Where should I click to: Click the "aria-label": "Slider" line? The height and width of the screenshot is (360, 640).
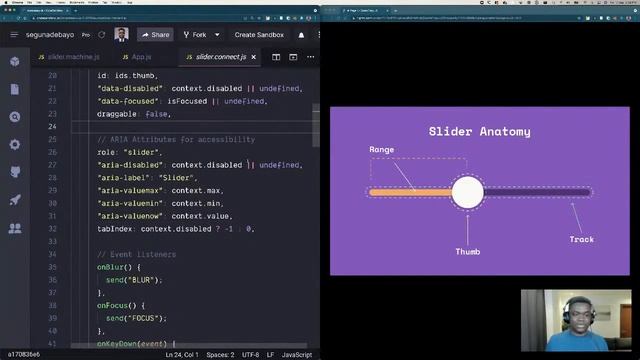[147, 178]
